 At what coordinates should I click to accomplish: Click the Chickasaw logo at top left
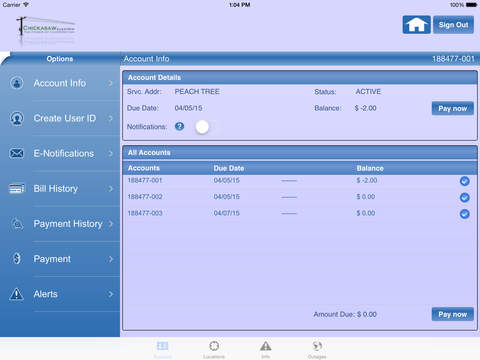click(x=46, y=29)
